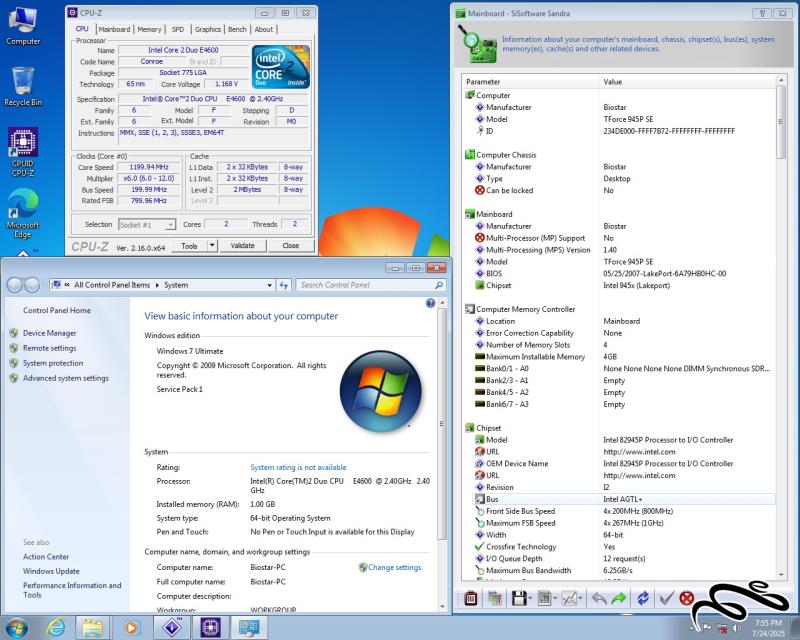This screenshot has height=640, width=800.
Task: Click the first dark-red icon in Sandra toolbar
Action: 471,598
